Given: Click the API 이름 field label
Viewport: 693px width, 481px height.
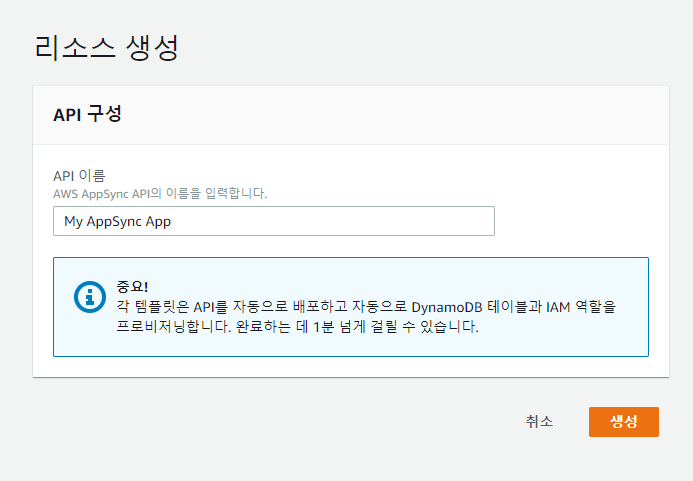Looking at the screenshot, I should [79, 176].
